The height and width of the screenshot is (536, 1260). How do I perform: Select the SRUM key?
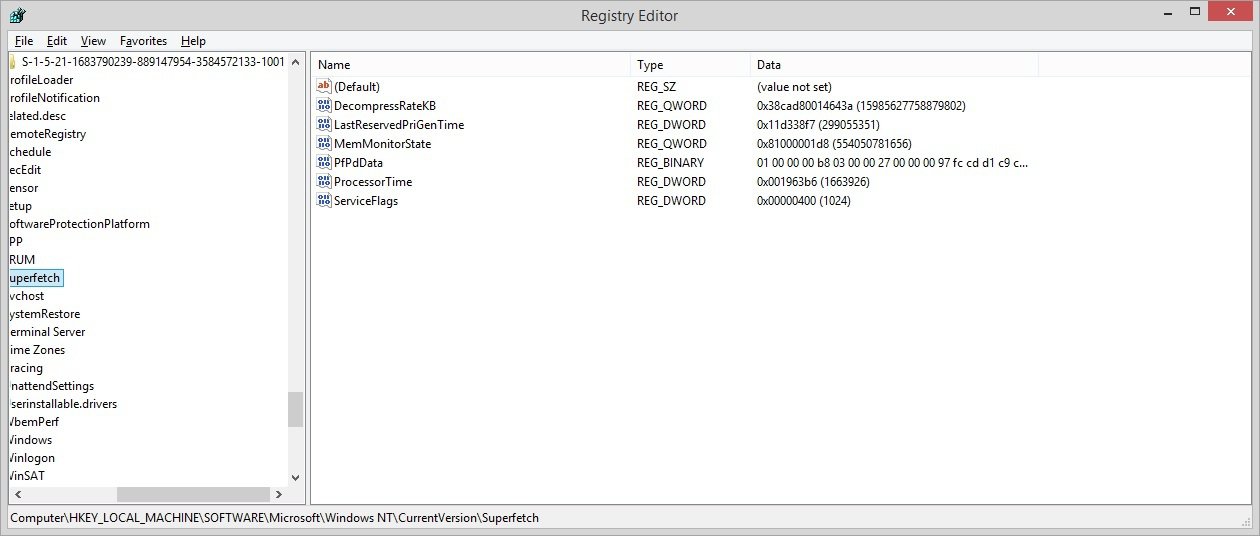22,260
